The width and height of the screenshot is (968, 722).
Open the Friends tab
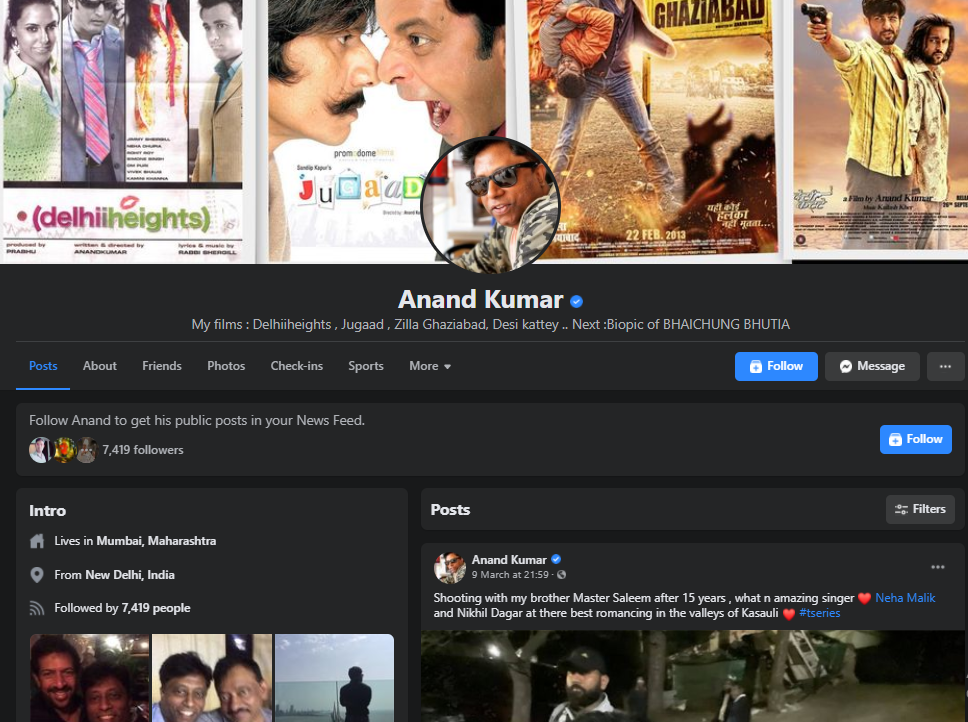point(162,366)
